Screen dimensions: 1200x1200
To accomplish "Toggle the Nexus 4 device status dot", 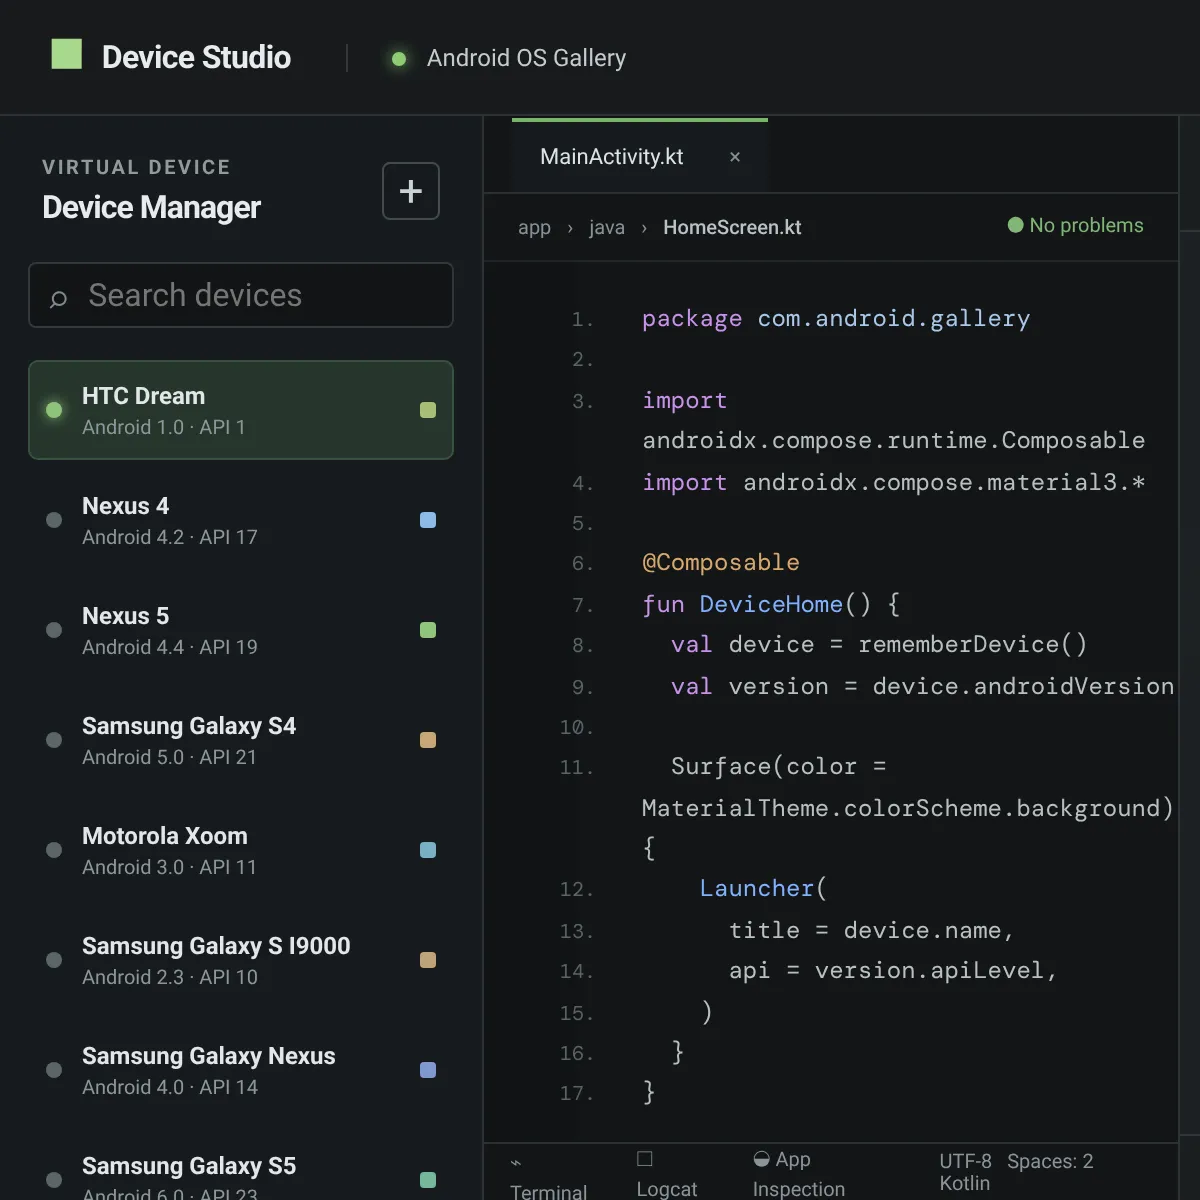I will click(54, 520).
